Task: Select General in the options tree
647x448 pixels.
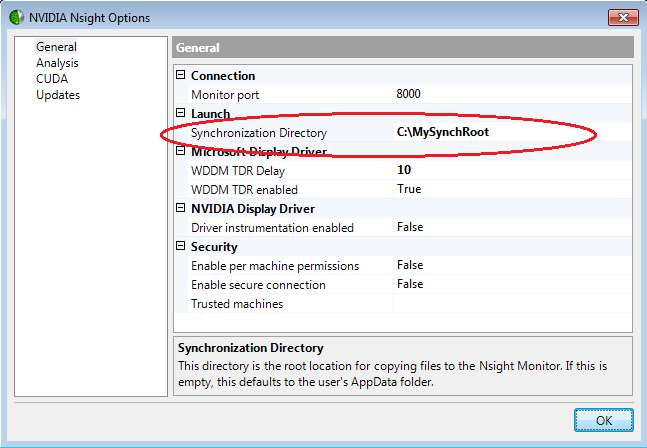Action: pos(56,47)
